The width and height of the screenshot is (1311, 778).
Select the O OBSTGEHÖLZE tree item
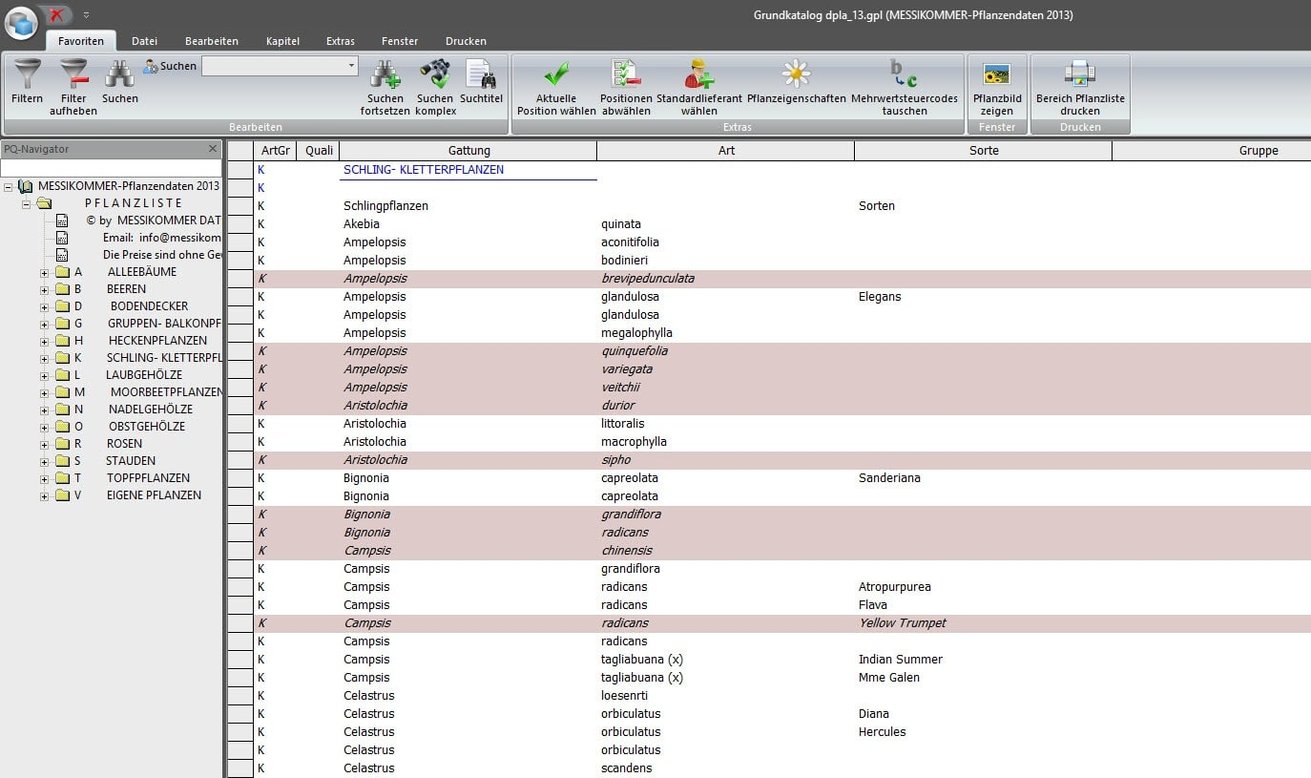pyautogui.click(x=129, y=426)
